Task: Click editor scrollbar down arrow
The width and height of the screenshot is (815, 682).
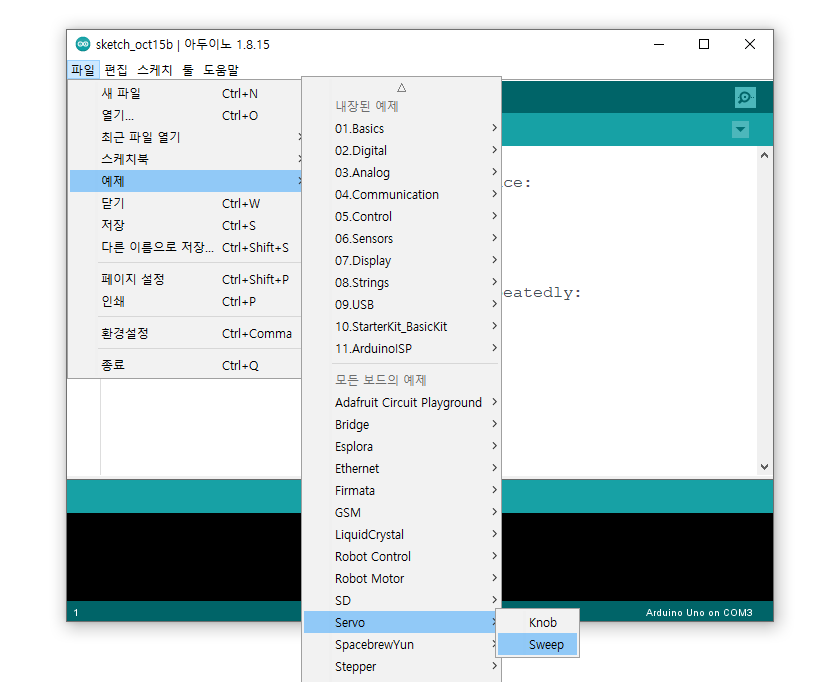Action: click(764, 466)
